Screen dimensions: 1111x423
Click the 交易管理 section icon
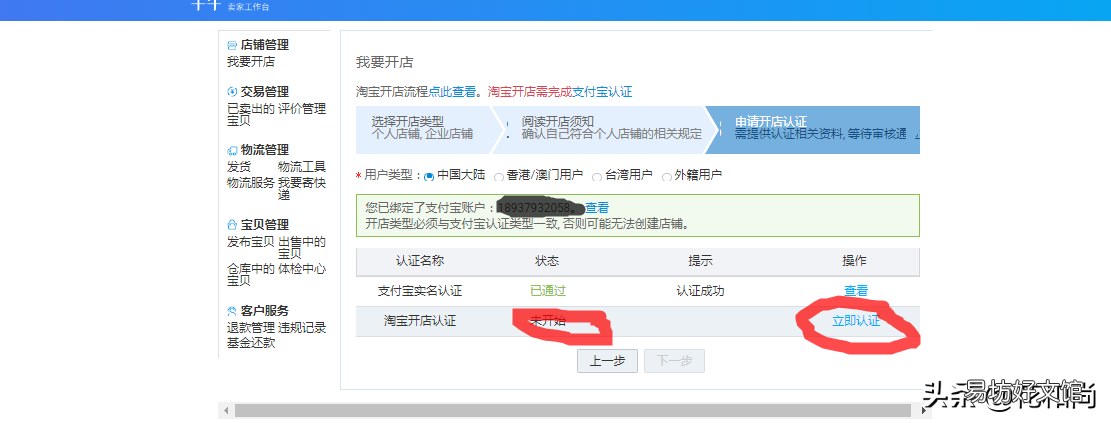[232, 91]
